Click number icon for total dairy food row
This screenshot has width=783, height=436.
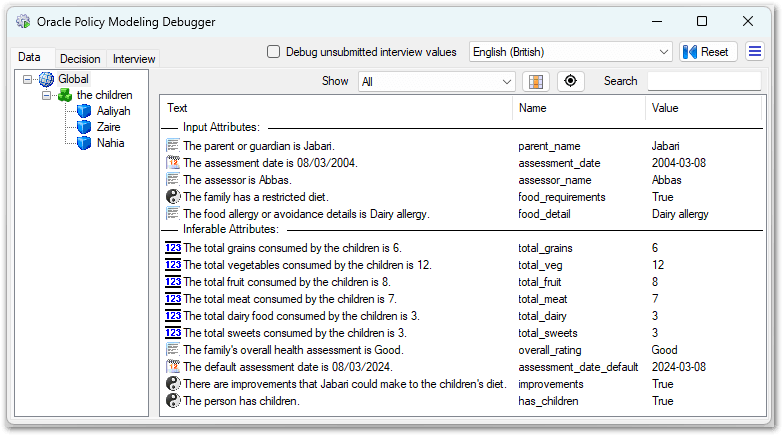[x=173, y=316]
